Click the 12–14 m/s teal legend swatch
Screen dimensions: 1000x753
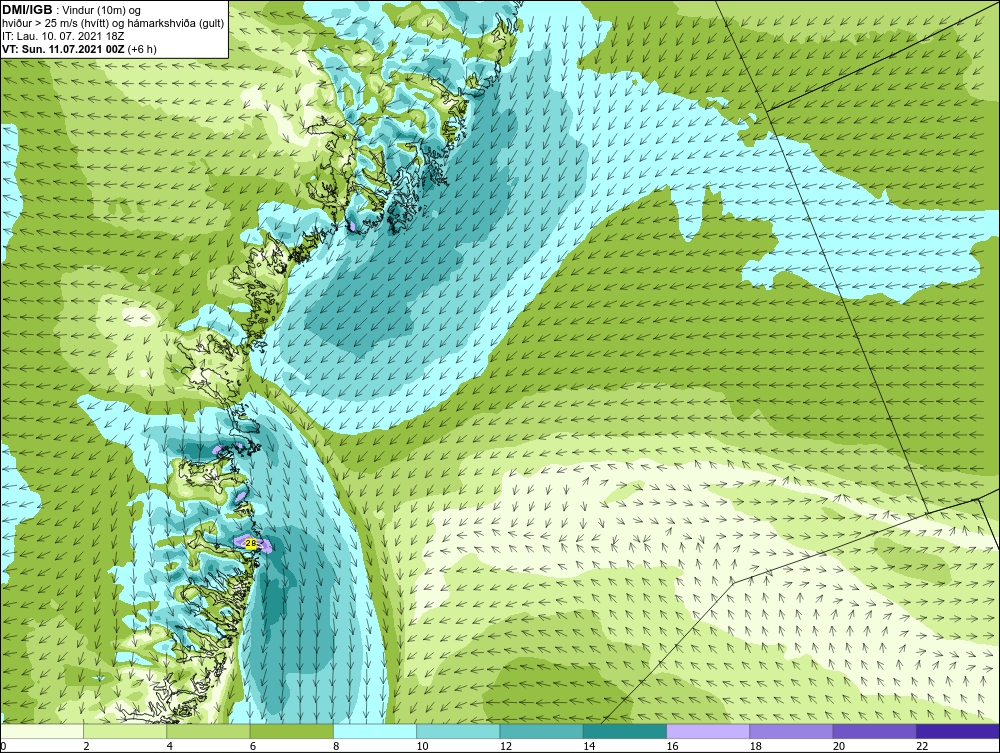click(541, 731)
